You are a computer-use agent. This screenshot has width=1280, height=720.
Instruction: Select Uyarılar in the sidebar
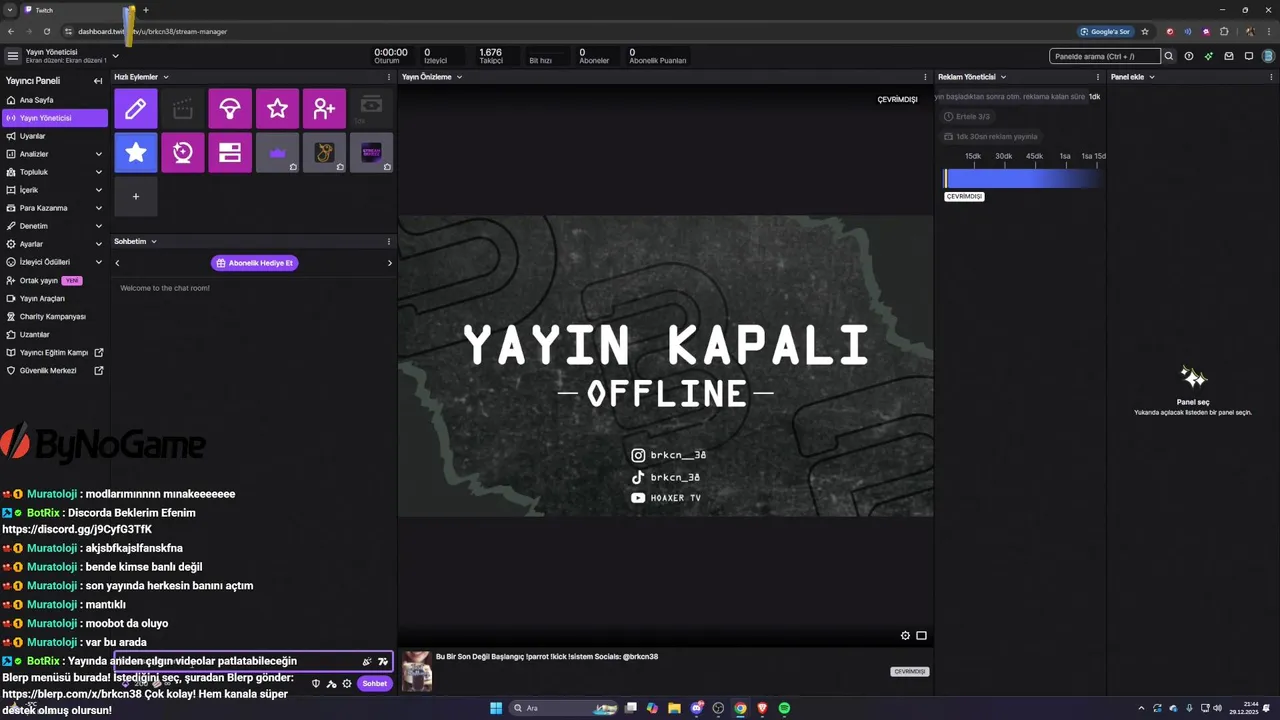point(54,136)
